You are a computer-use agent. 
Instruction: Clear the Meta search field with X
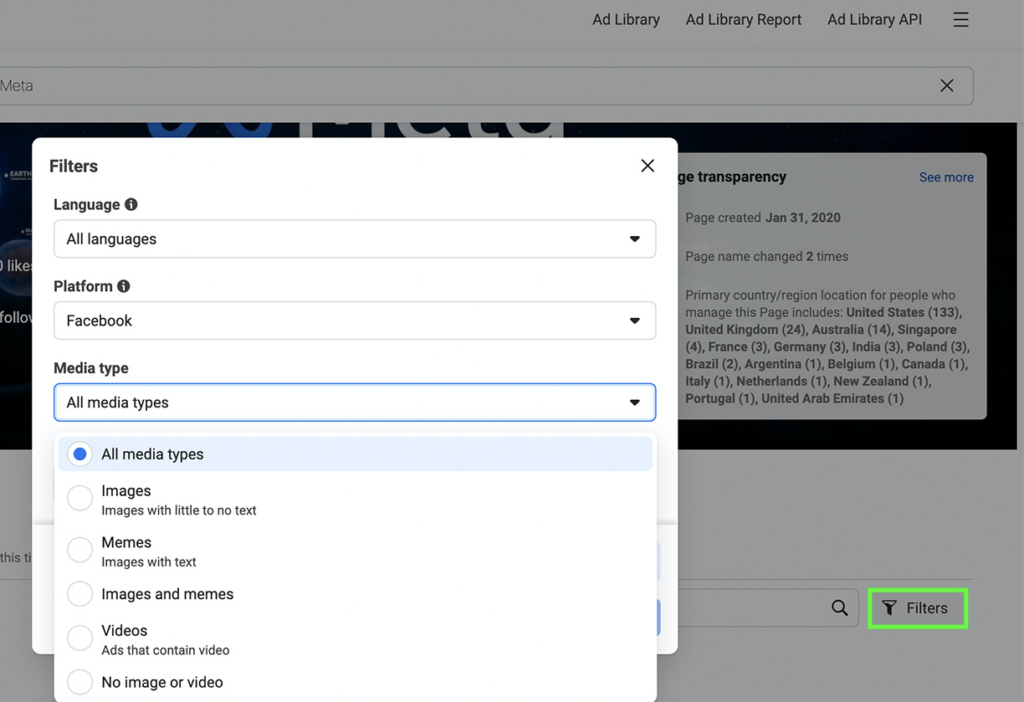(946, 86)
